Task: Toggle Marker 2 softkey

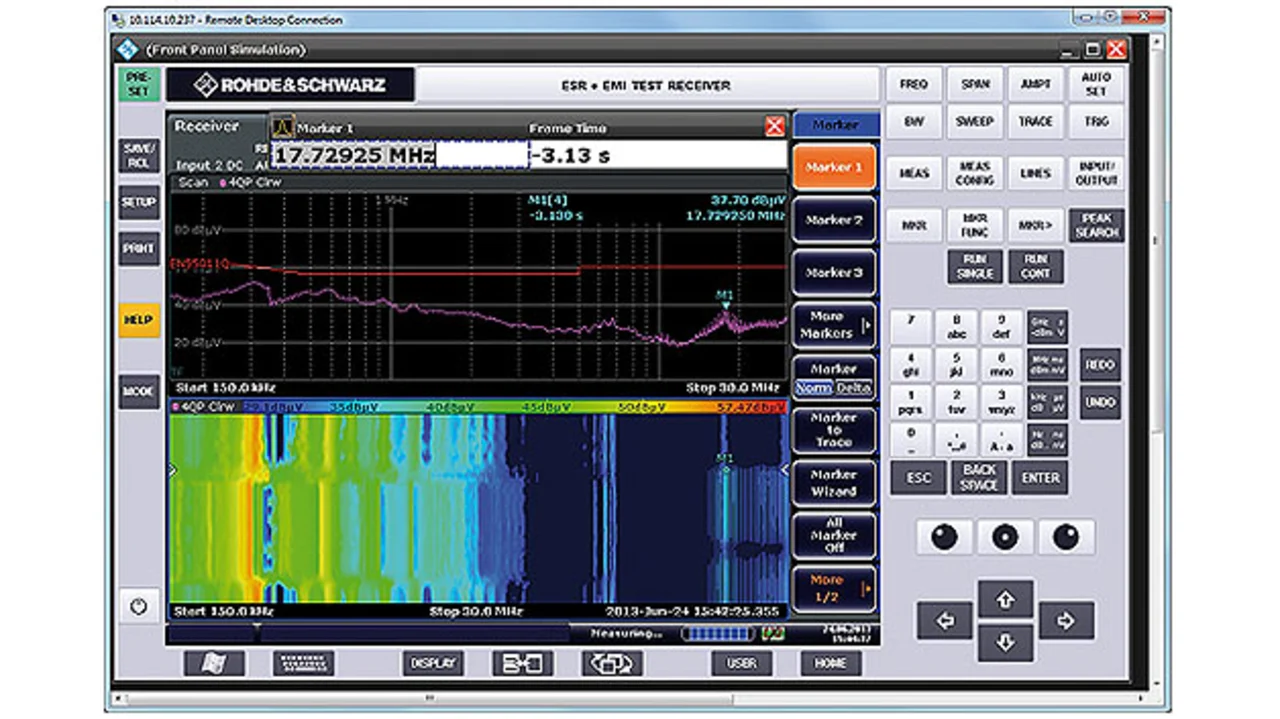Action: coord(834,220)
